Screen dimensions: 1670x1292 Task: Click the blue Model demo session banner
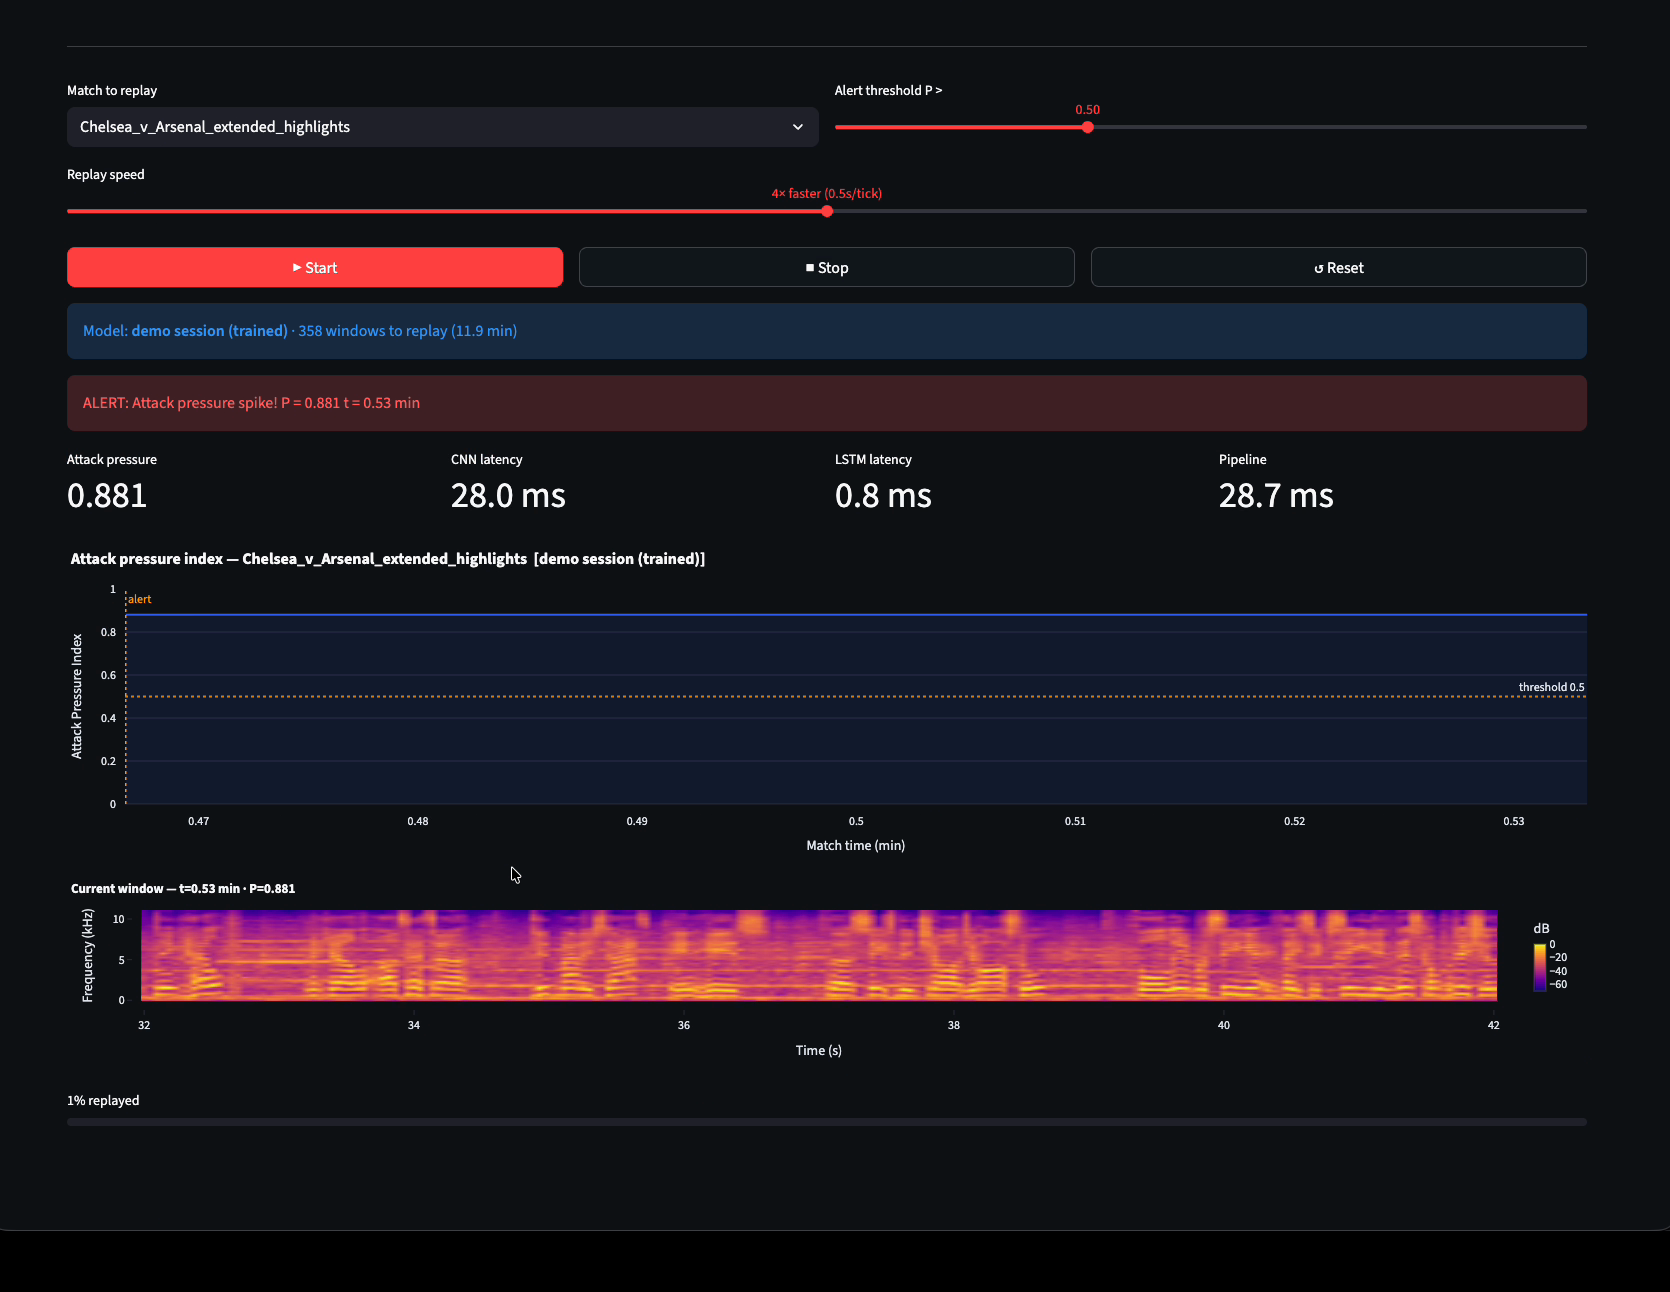(826, 331)
